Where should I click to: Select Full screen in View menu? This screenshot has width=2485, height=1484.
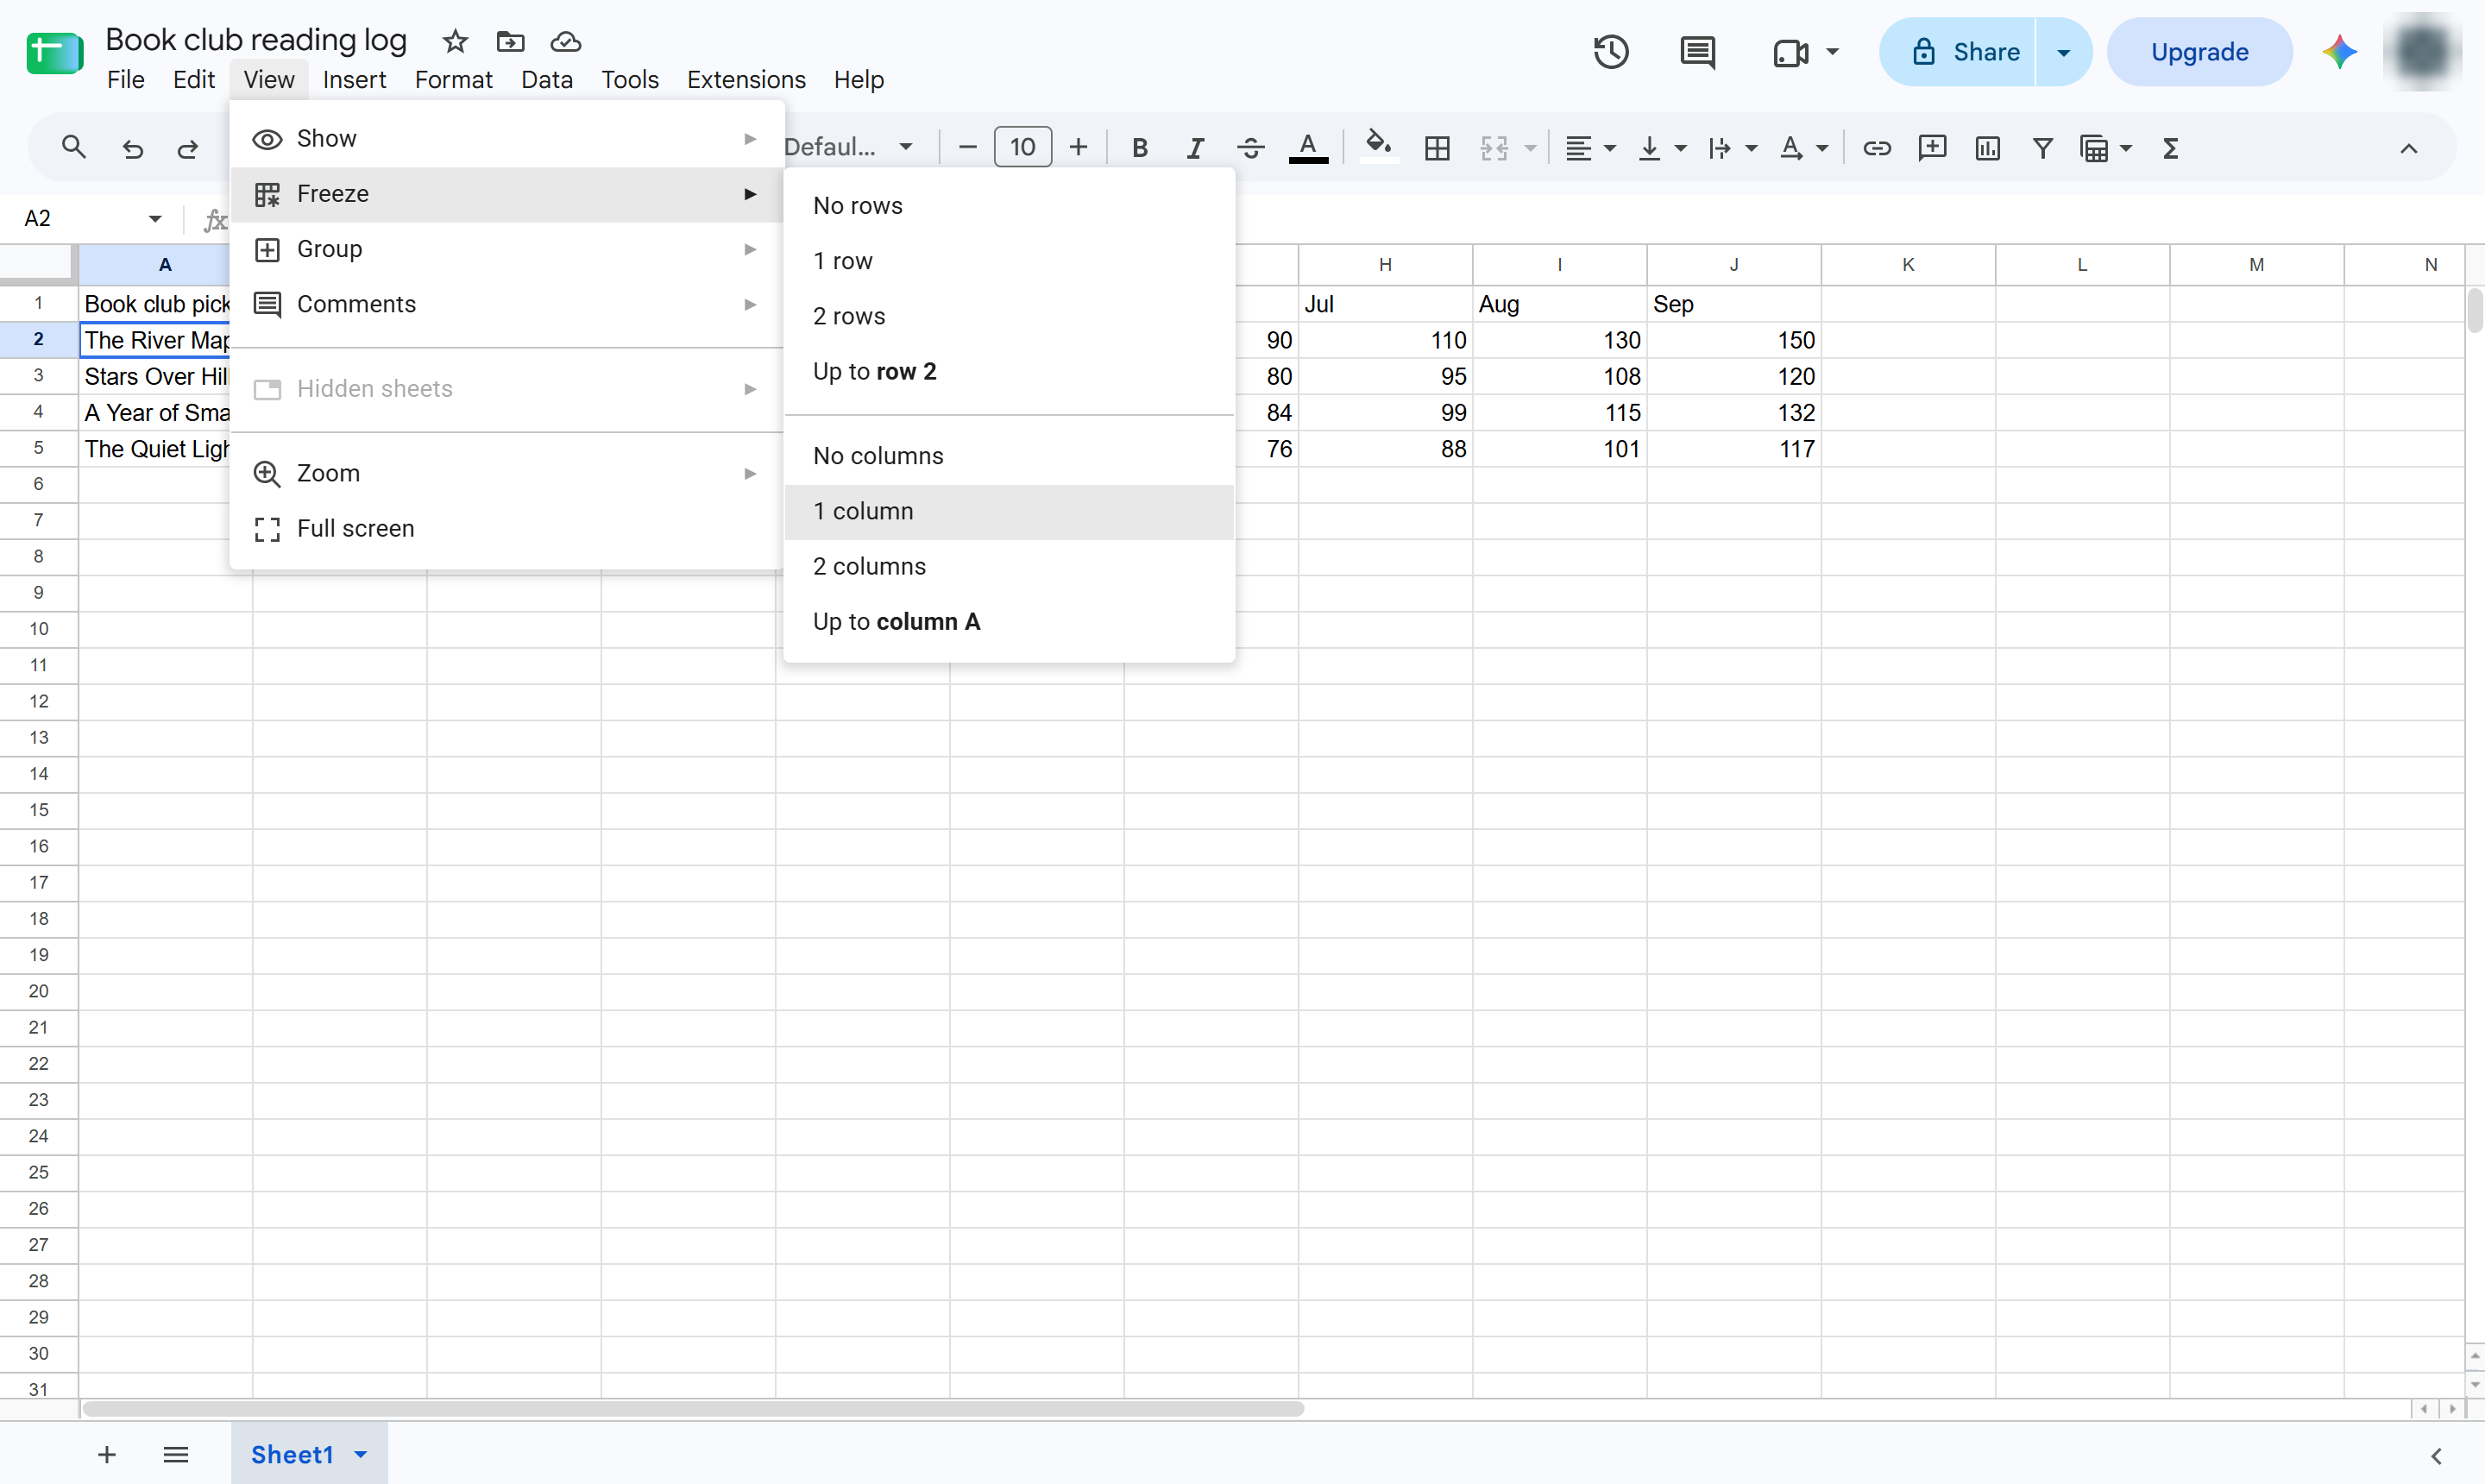tap(507, 528)
